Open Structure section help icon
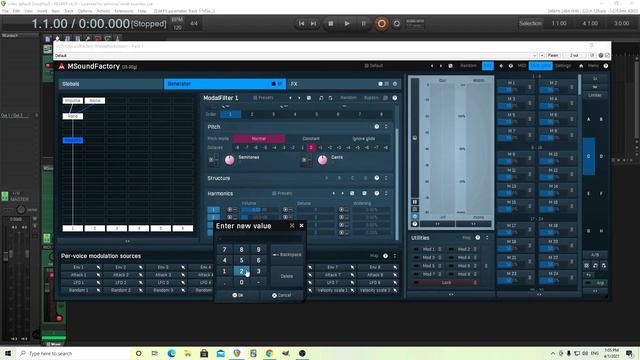 (x=377, y=178)
